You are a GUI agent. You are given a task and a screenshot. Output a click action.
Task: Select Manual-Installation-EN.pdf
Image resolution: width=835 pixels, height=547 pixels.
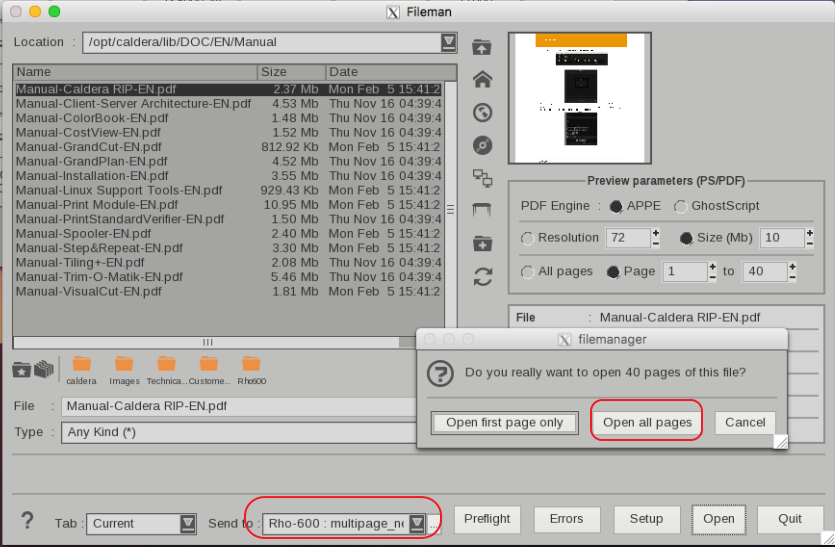[228, 176]
